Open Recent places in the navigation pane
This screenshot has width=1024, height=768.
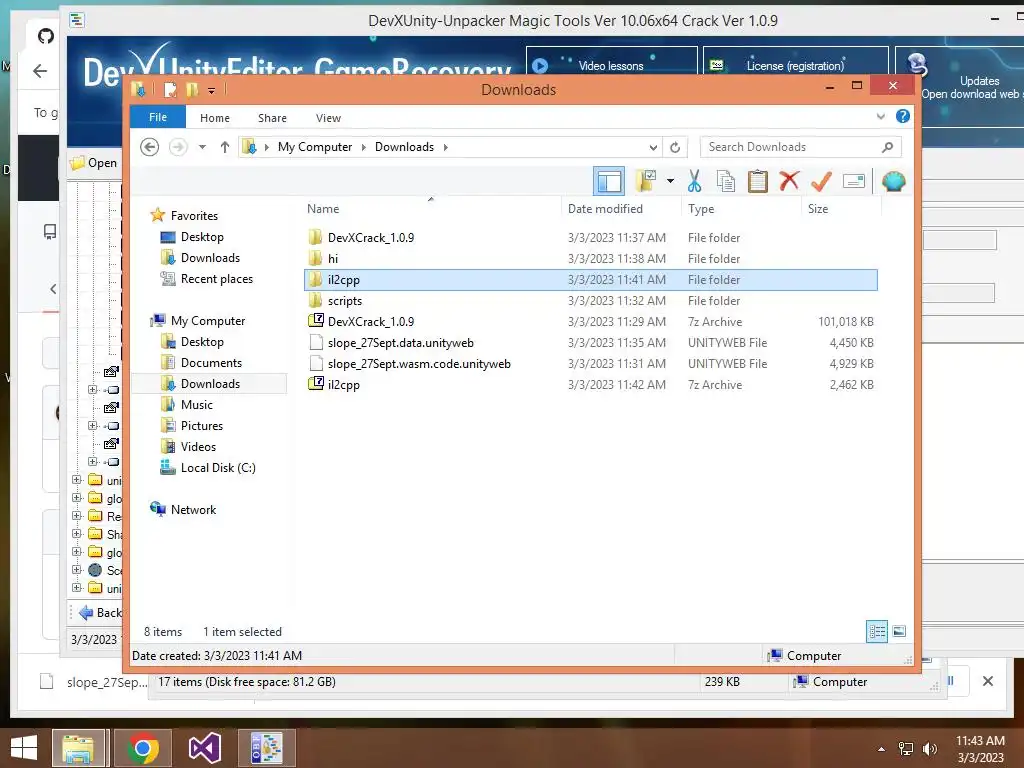pyautogui.click(x=216, y=279)
